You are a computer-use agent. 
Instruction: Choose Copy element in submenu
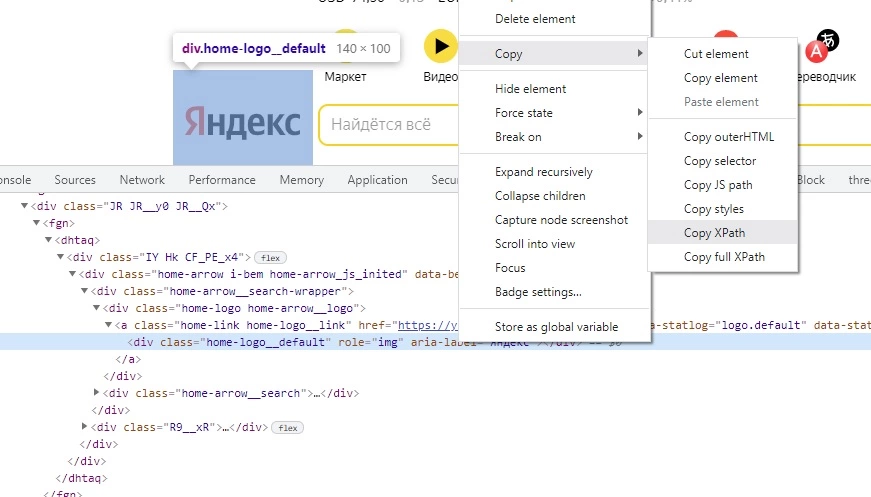[723, 78]
